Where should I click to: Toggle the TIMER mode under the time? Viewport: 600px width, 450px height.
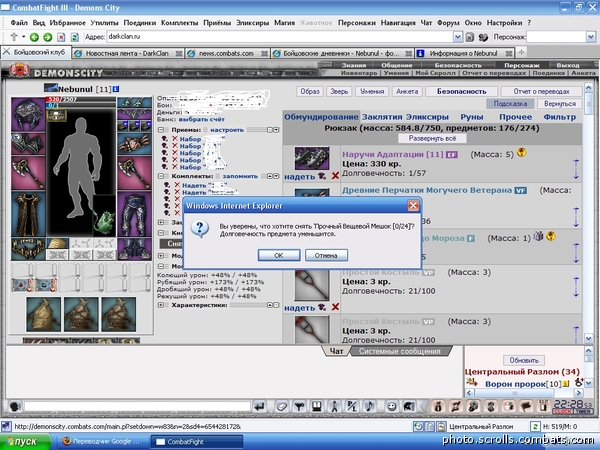(582, 412)
